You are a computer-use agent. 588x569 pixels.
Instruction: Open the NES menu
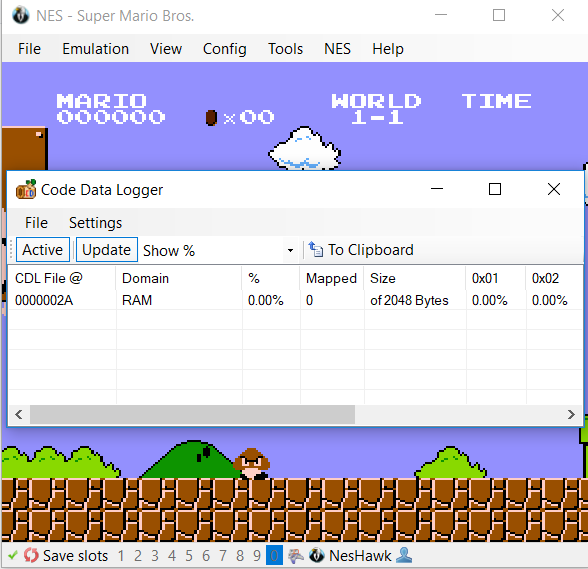338,49
